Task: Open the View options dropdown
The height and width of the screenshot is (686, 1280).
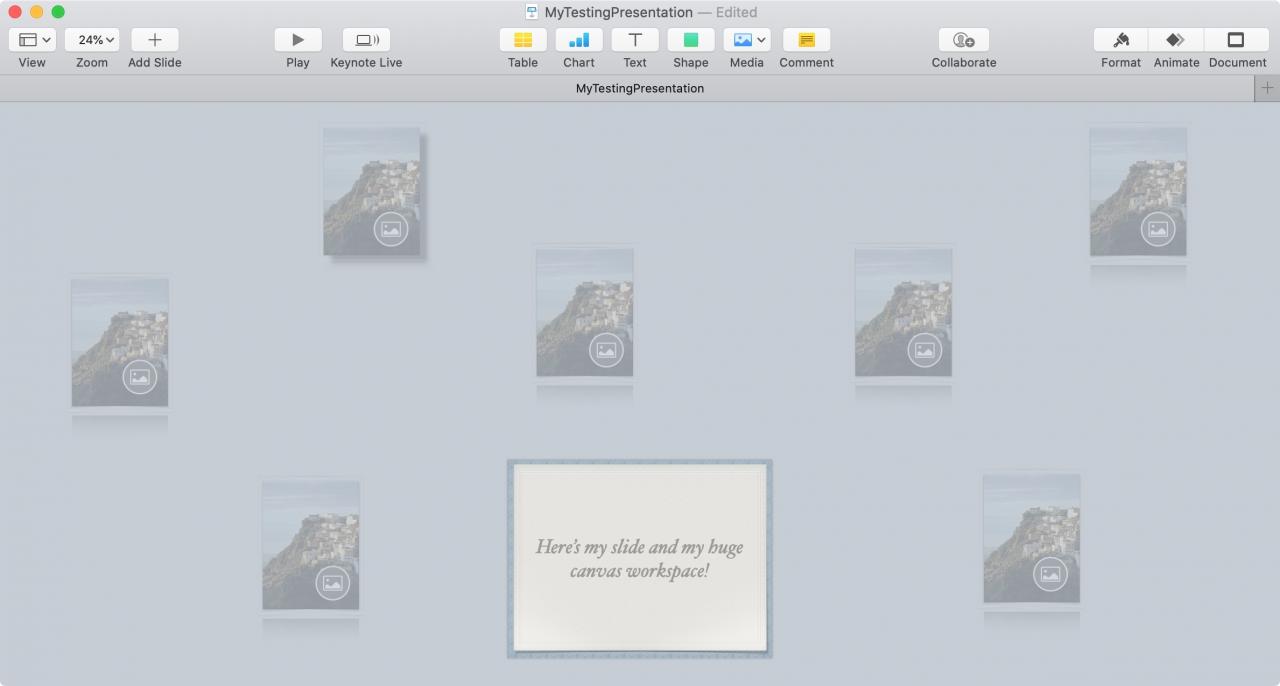Action: tap(32, 40)
